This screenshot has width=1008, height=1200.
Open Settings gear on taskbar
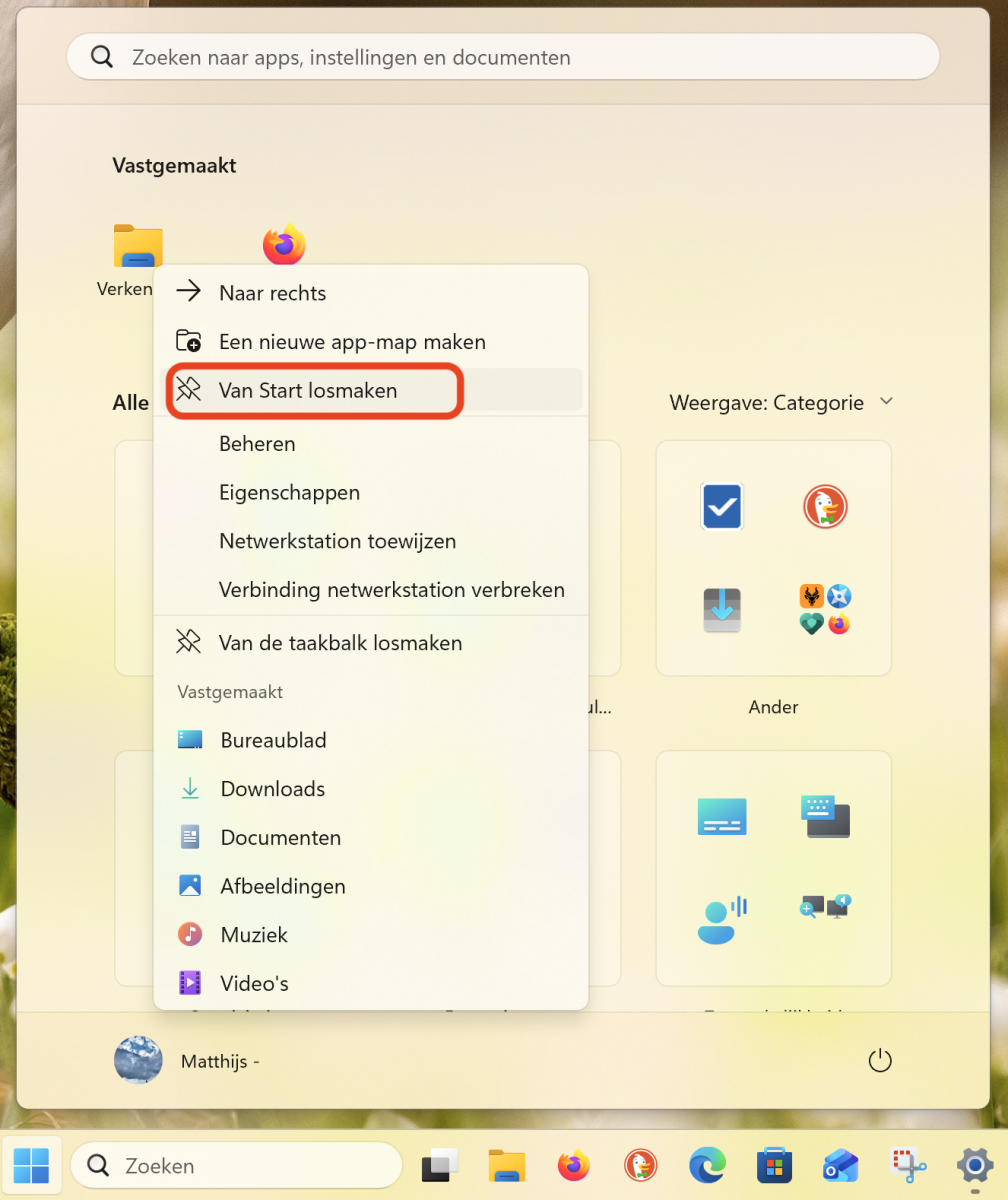(x=975, y=1165)
